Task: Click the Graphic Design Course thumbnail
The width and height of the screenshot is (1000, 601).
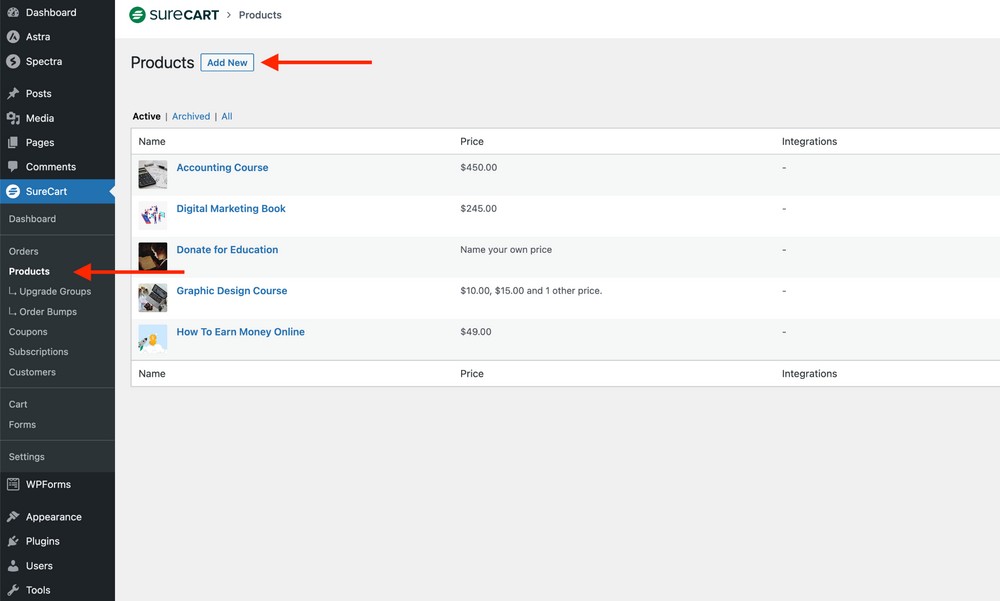Action: pos(153,297)
